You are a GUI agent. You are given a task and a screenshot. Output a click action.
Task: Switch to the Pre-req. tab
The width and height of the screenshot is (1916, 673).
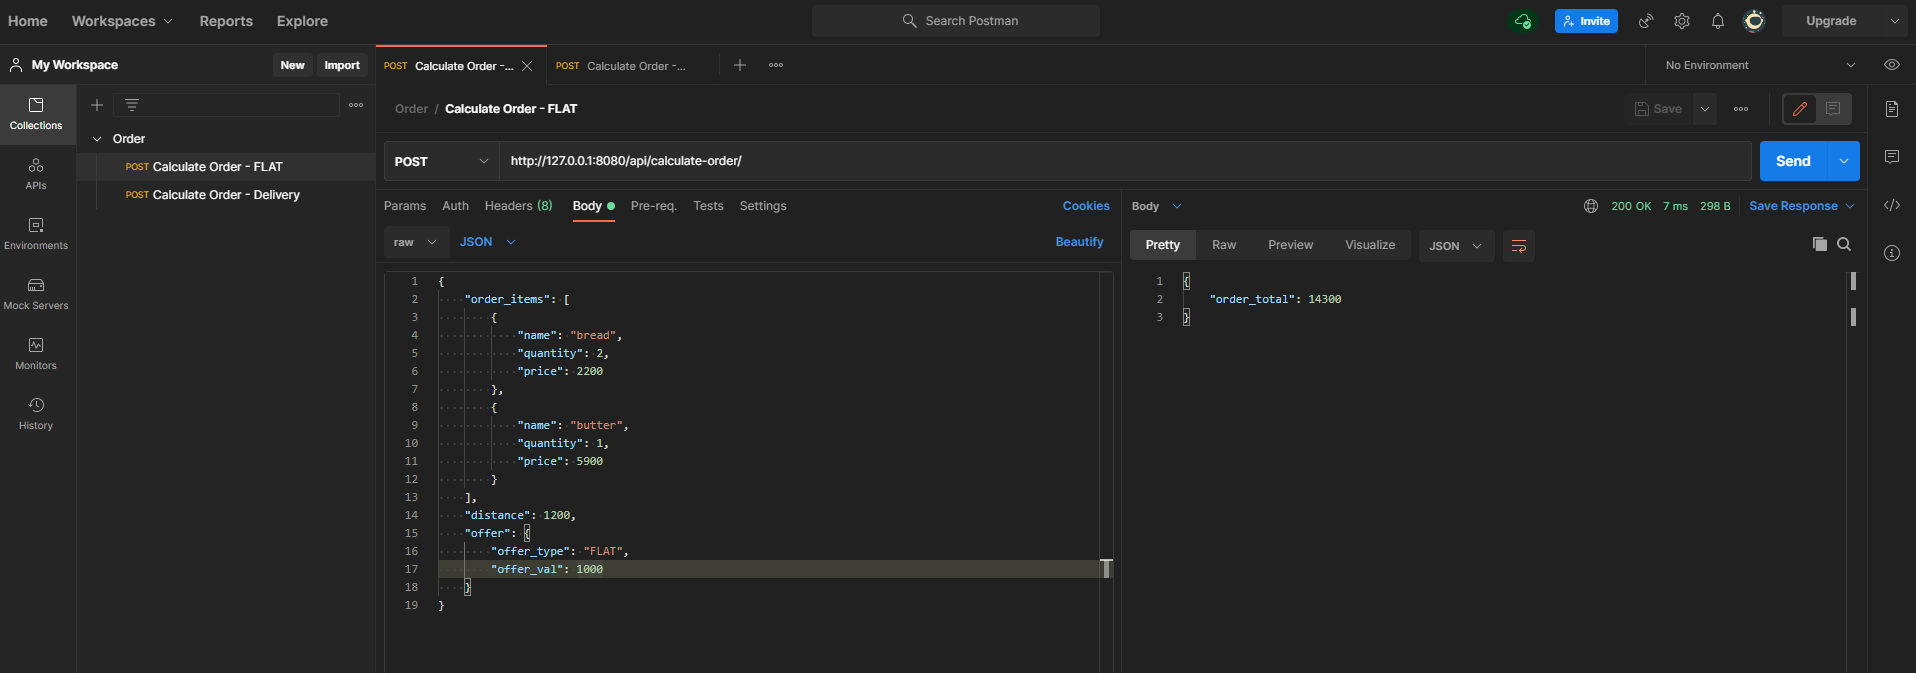tap(654, 206)
